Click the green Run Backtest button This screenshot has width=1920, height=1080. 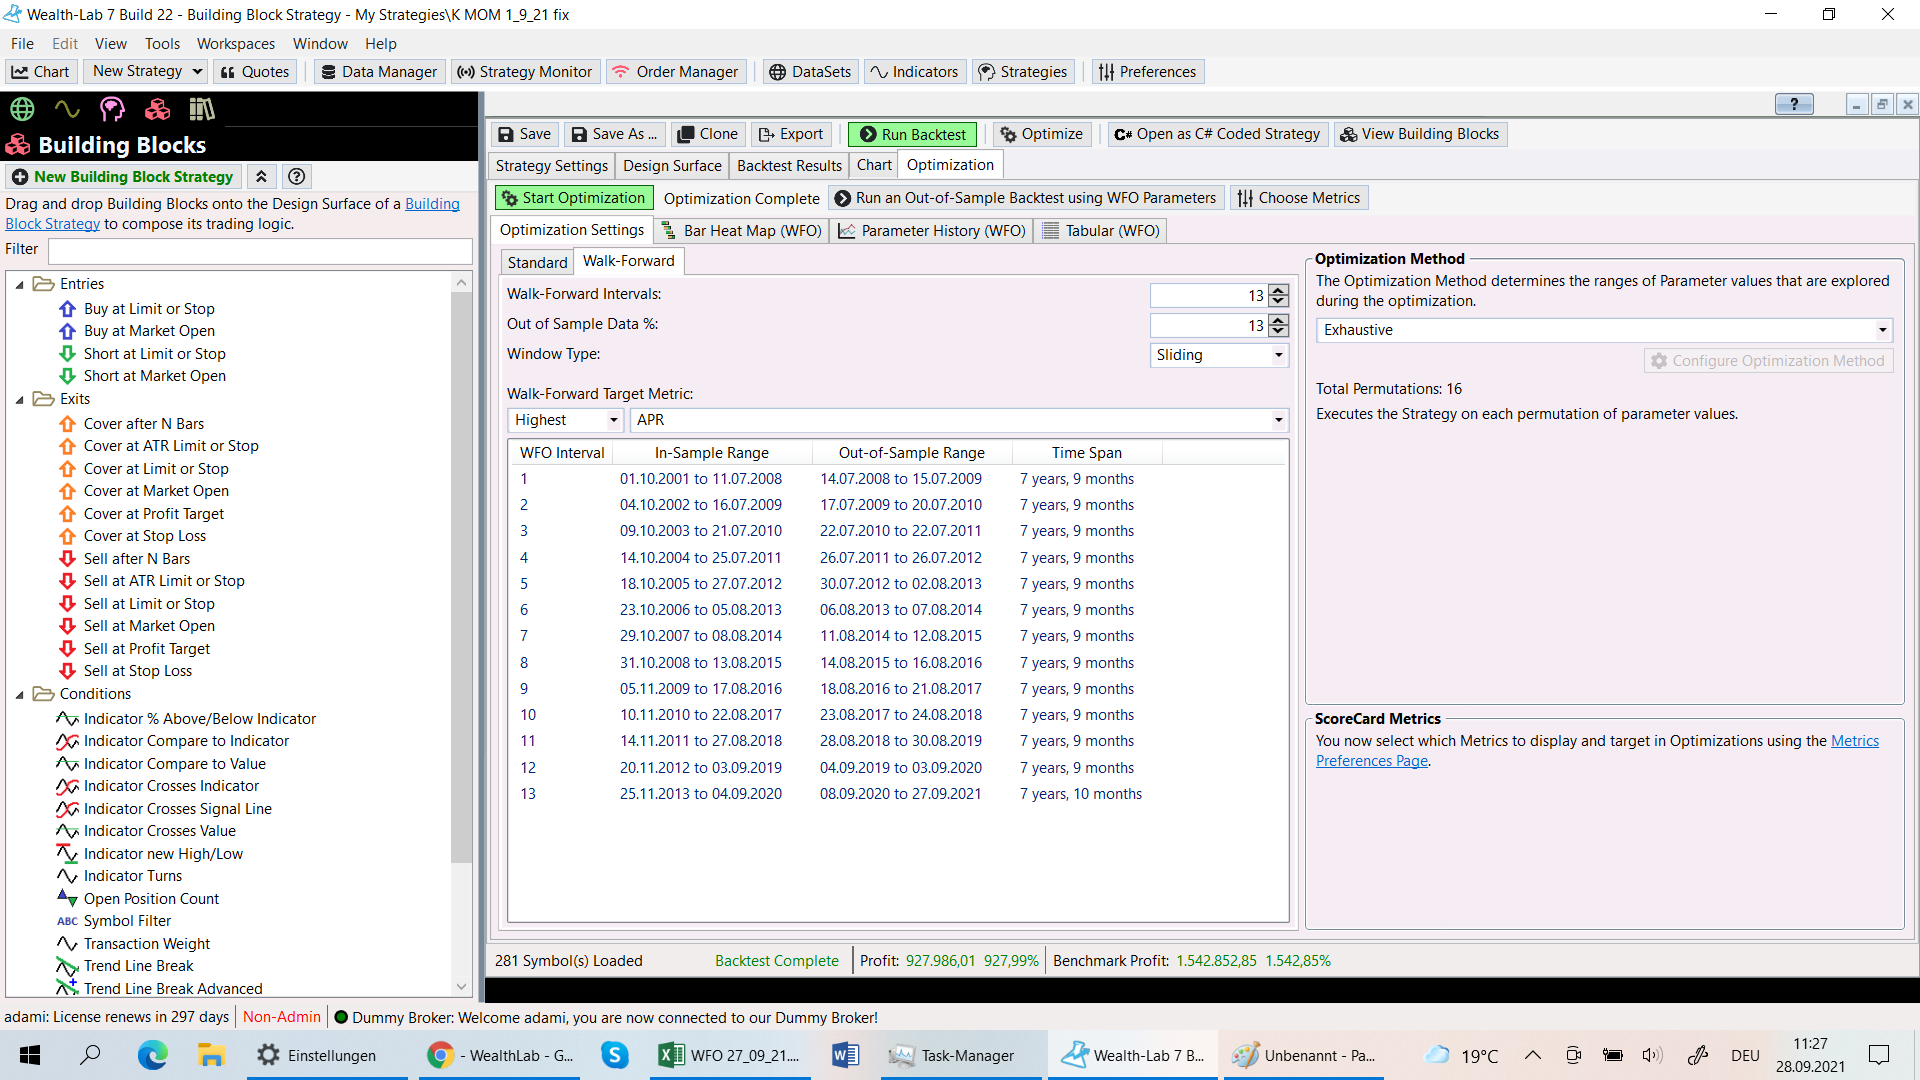pyautogui.click(x=912, y=134)
